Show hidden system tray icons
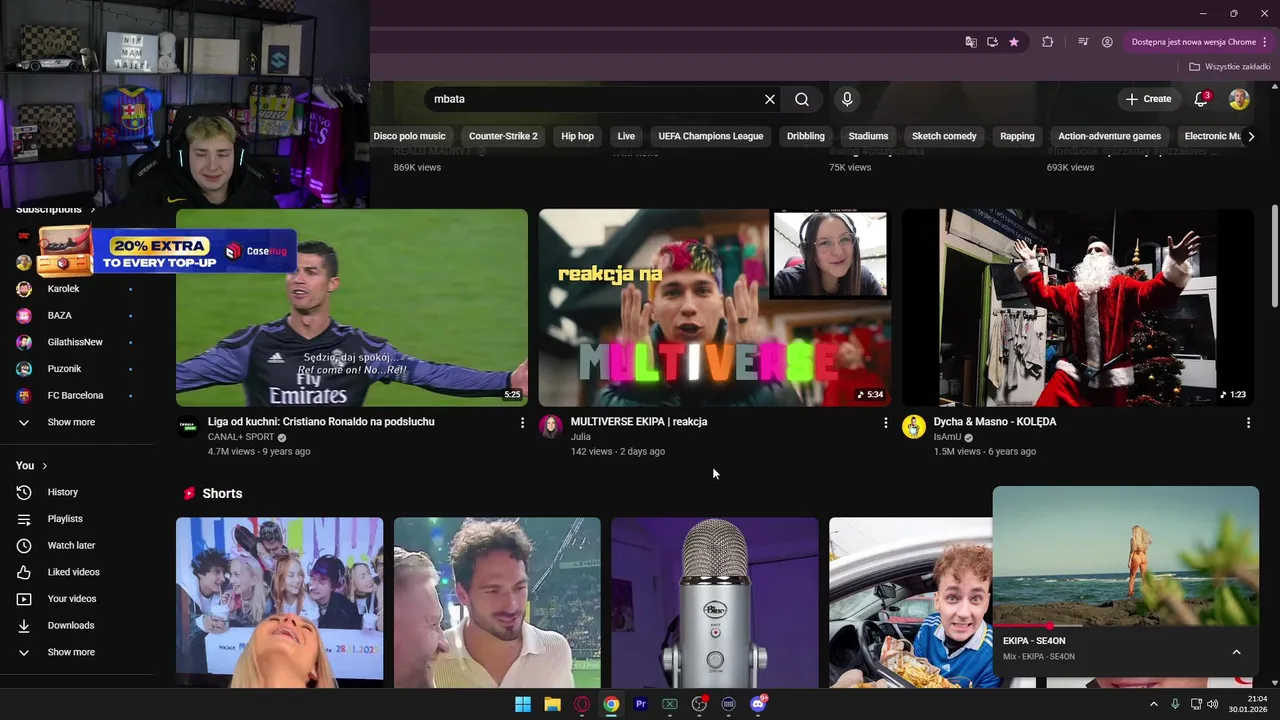 click(x=1153, y=704)
